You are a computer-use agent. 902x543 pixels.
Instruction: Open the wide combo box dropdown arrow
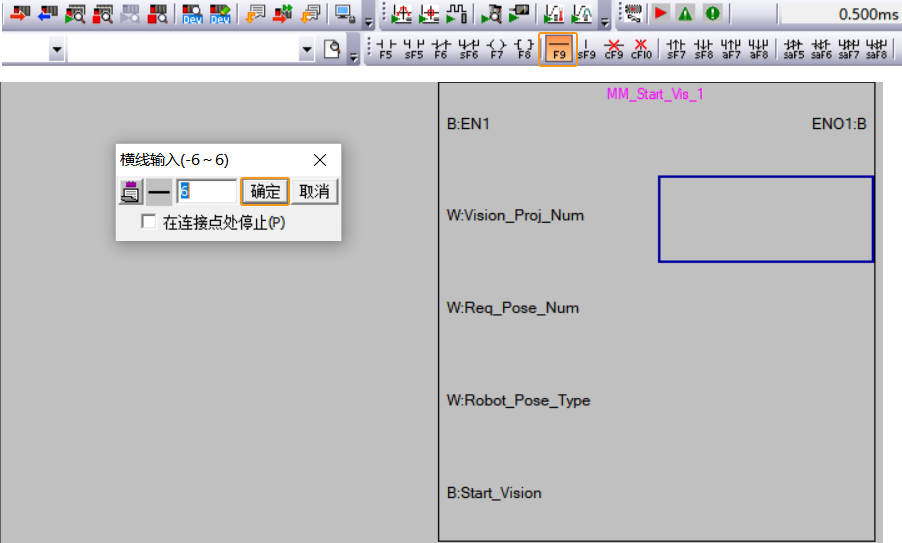[x=307, y=49]
